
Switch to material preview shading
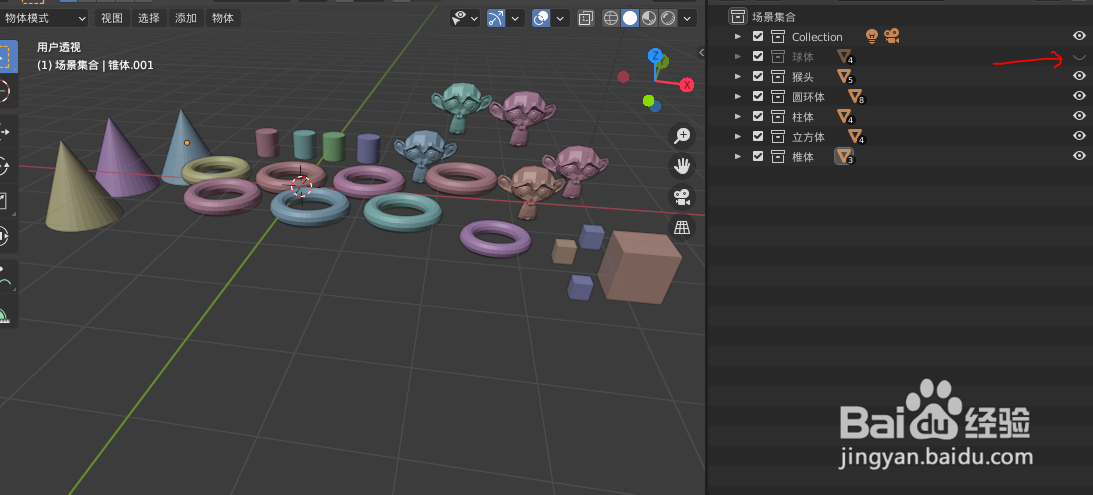coord(649,18)
